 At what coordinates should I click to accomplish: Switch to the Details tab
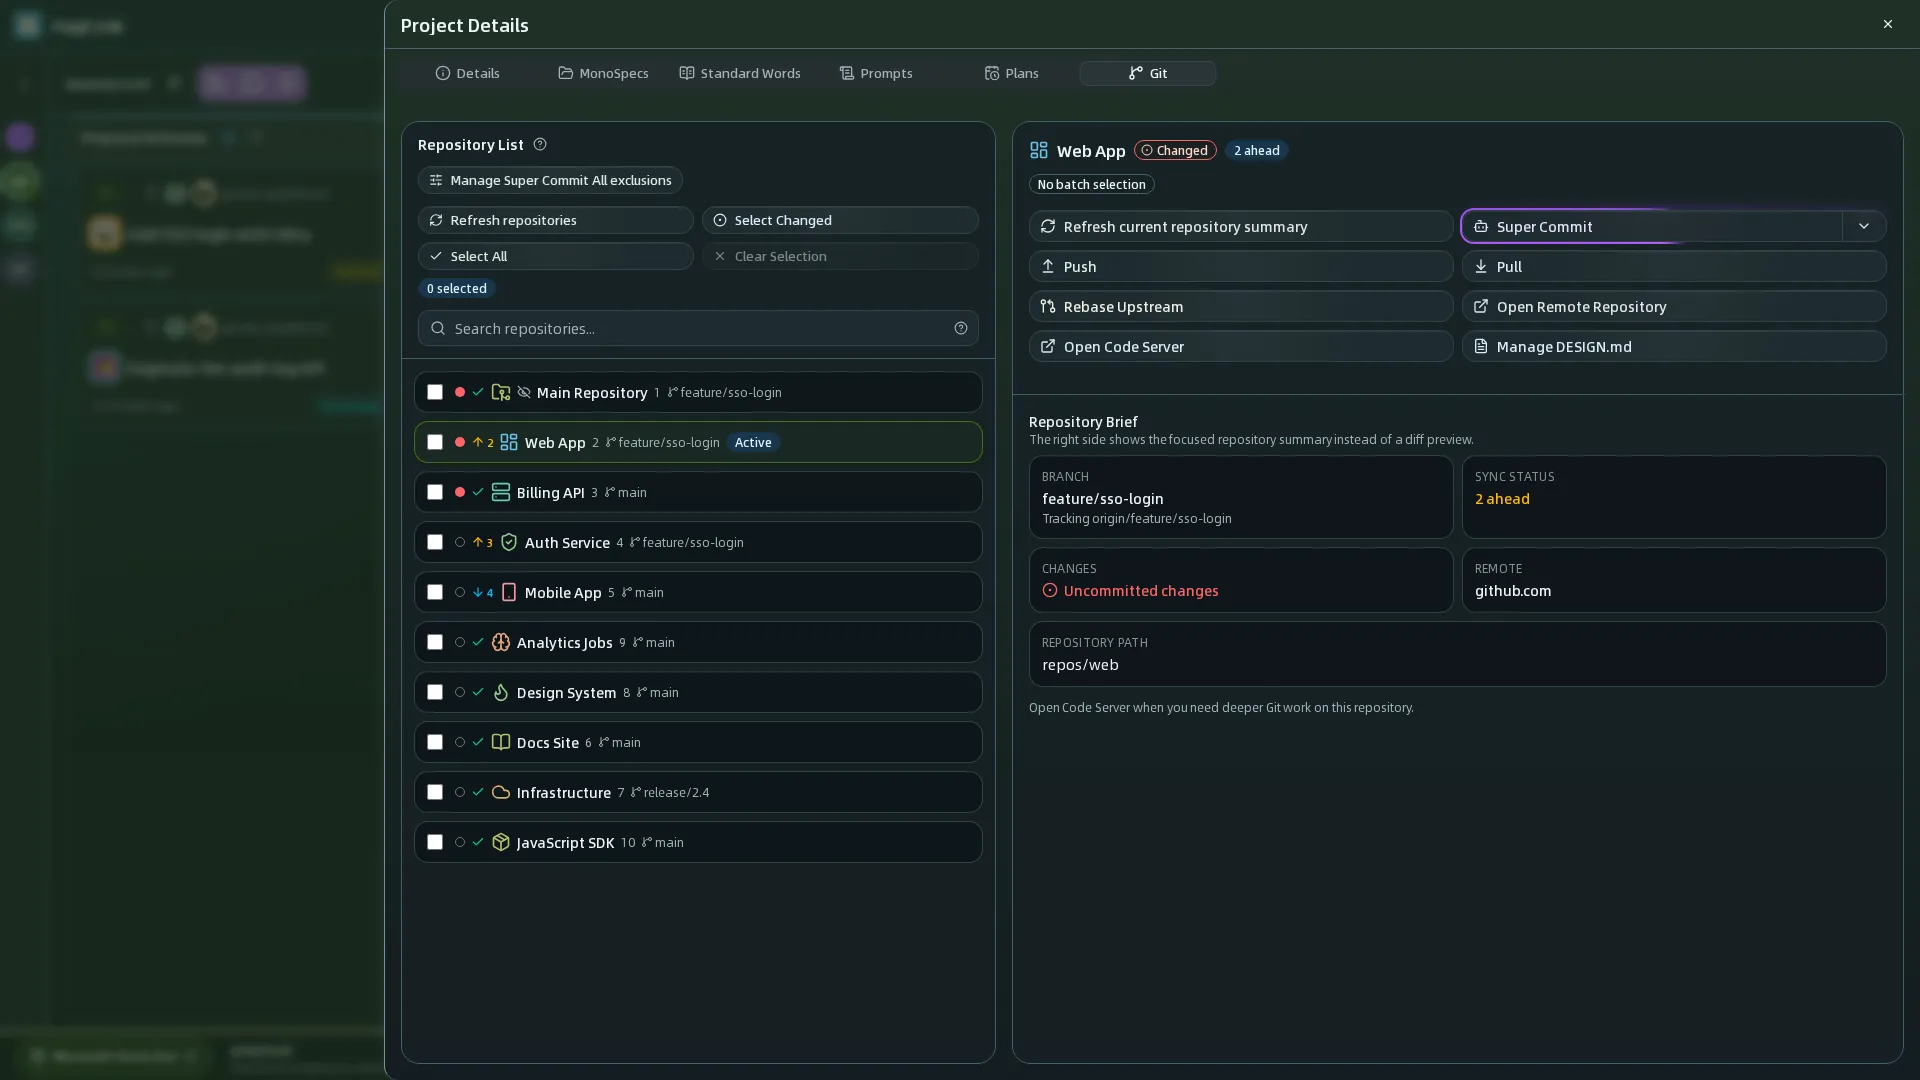click(468, 74)
